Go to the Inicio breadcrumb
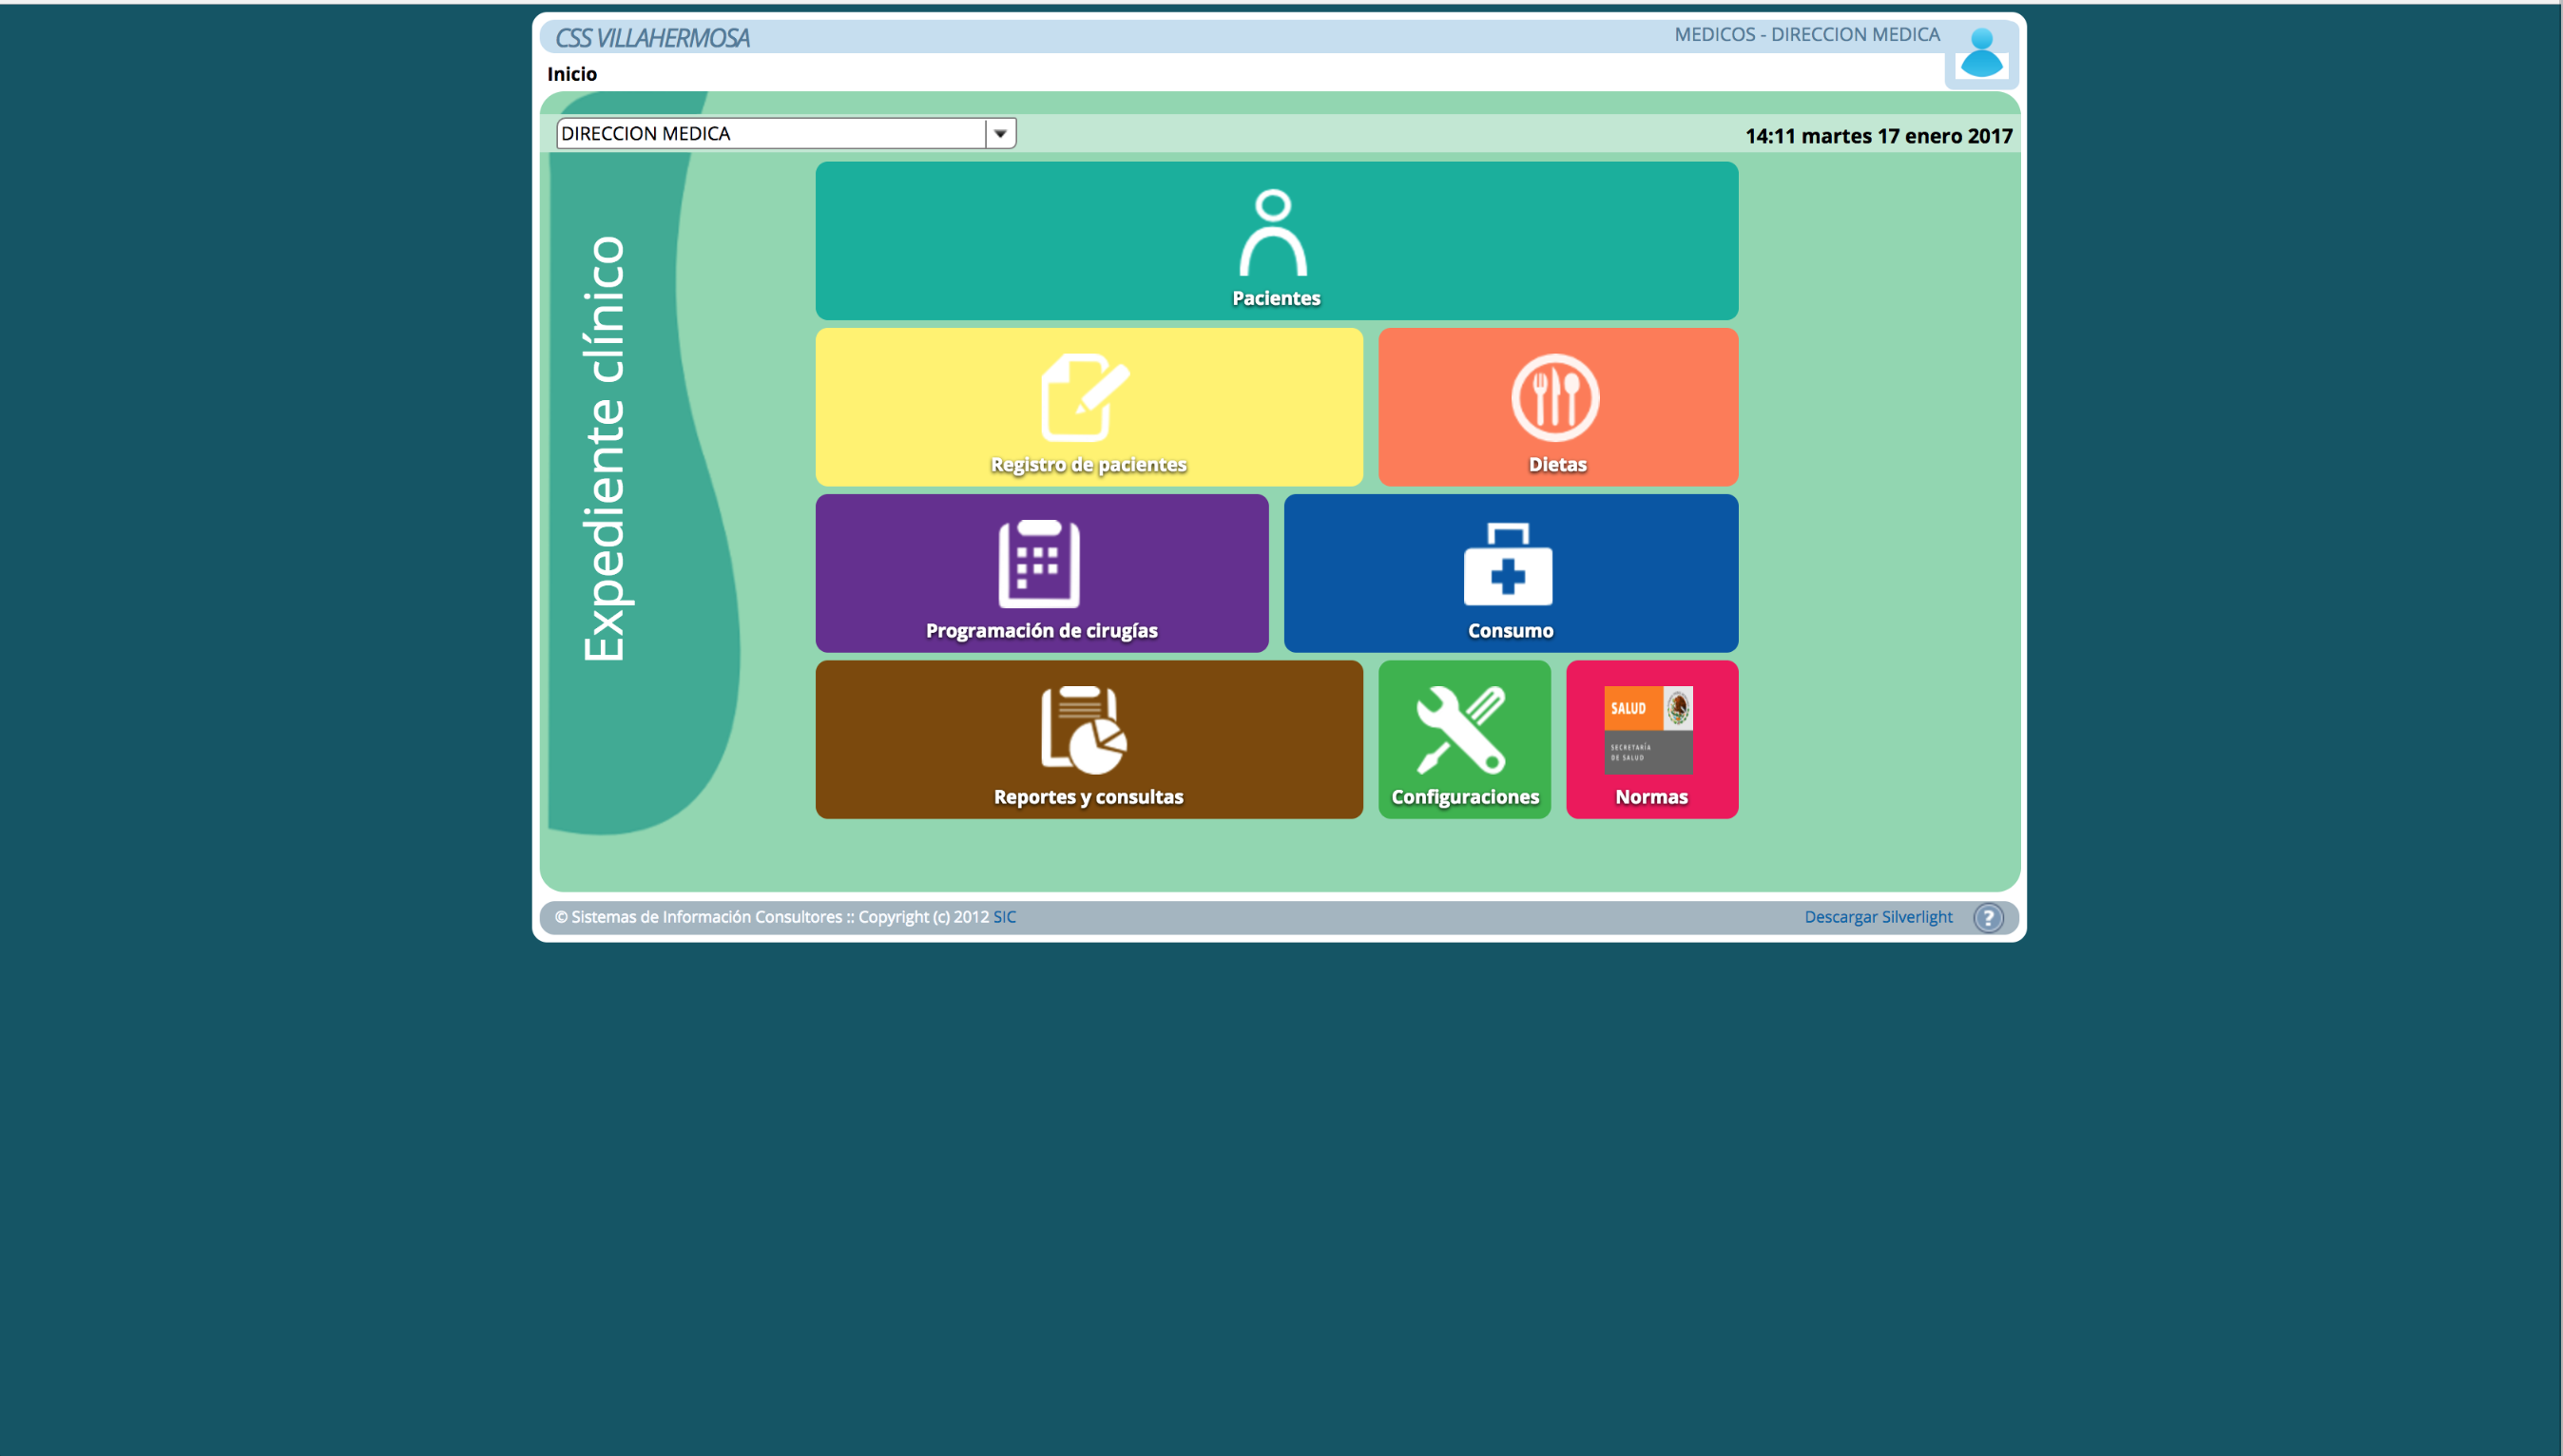Viewport: 2563px width, 1456px height. pos(572,74)
